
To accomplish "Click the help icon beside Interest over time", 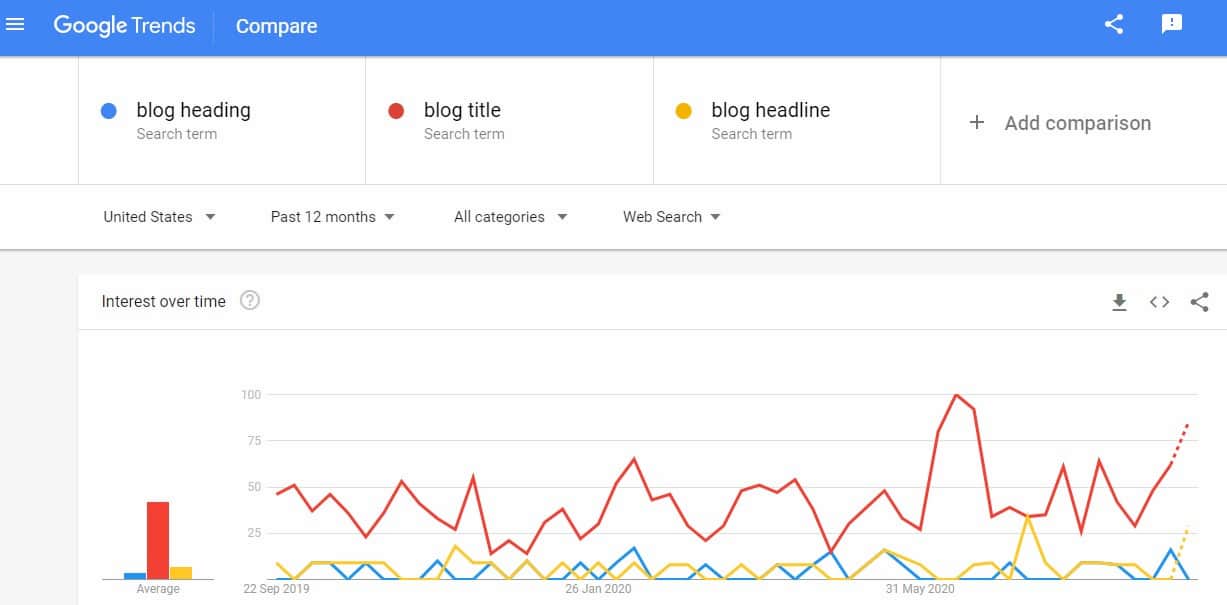I will (x=250, y=301).
